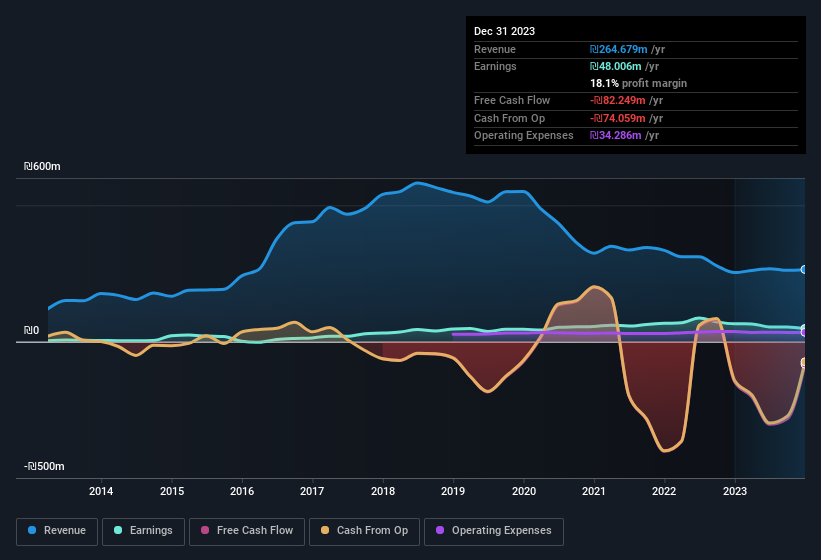Click the 2017 label on the x-axis

(x=312, y=491)
